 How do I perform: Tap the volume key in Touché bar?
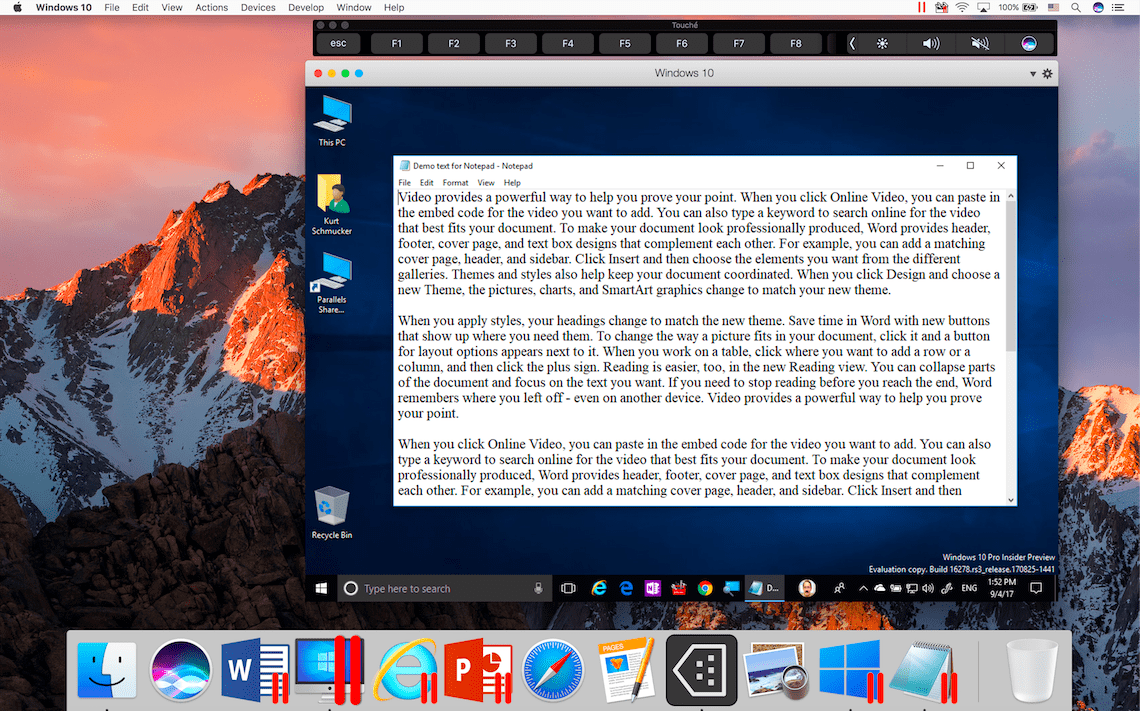(931, 44)
